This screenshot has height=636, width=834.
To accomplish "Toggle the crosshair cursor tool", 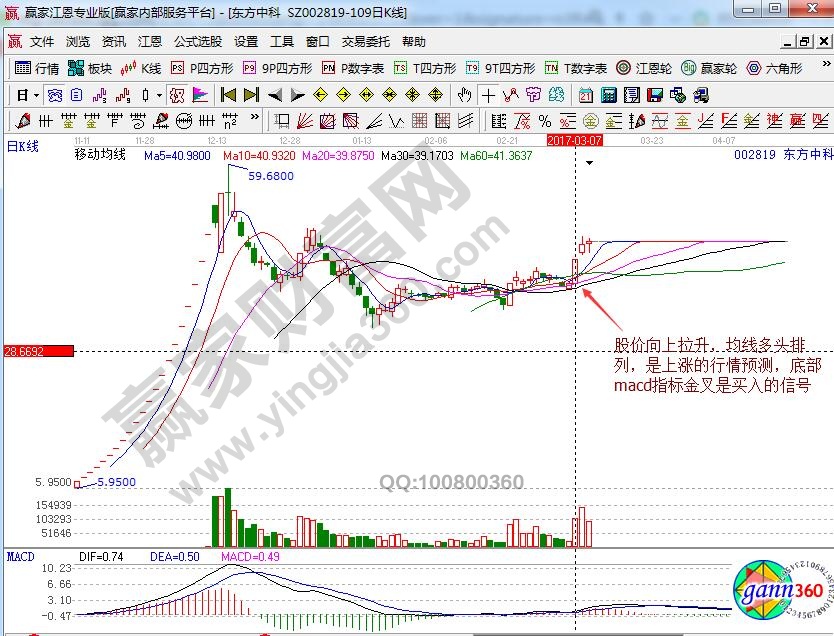I will tap(488, 95).
